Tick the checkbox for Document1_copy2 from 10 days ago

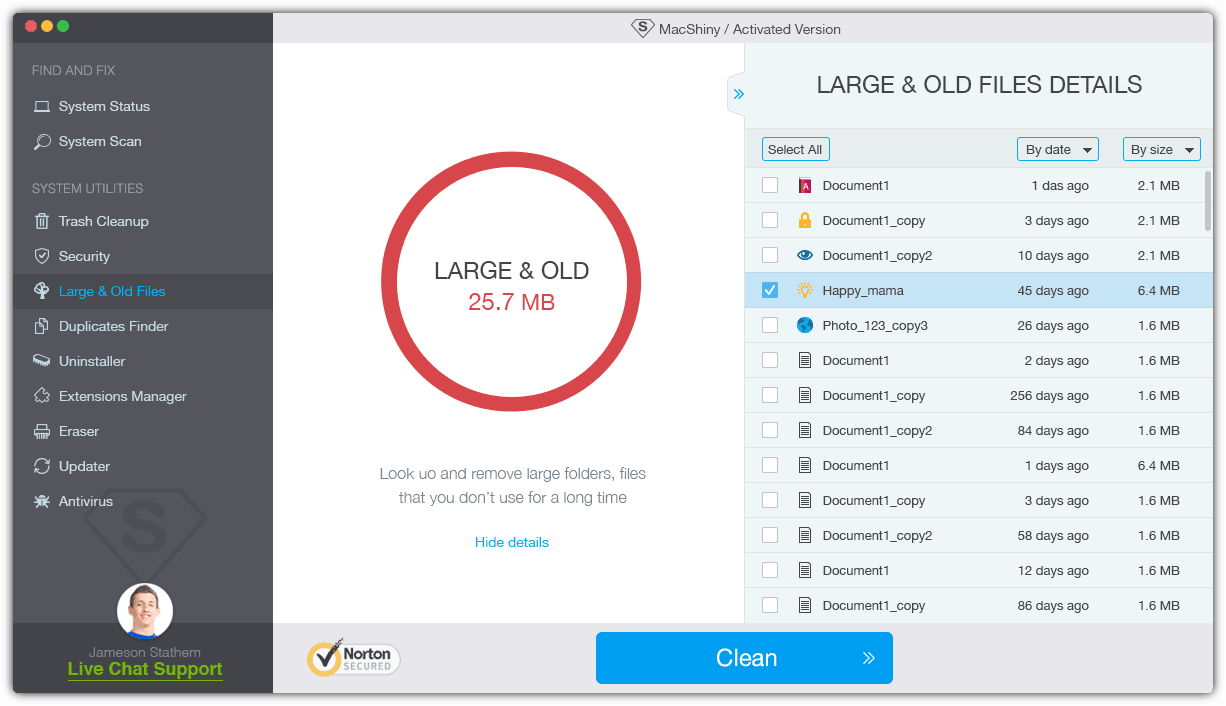pos(770,255)
